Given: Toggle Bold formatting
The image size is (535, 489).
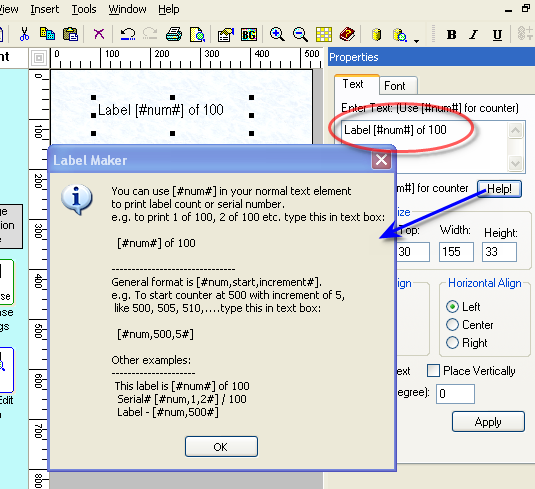Looking at the screenshot, I should [451, 34].
